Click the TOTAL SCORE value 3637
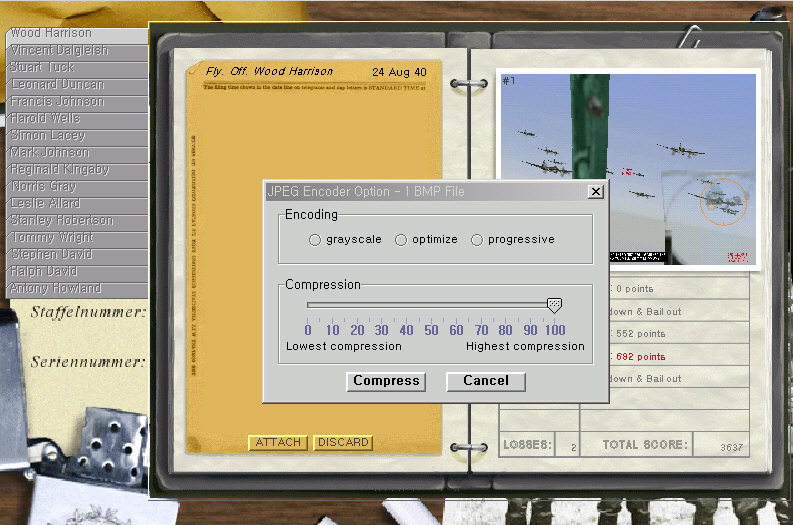 [731, 447]
